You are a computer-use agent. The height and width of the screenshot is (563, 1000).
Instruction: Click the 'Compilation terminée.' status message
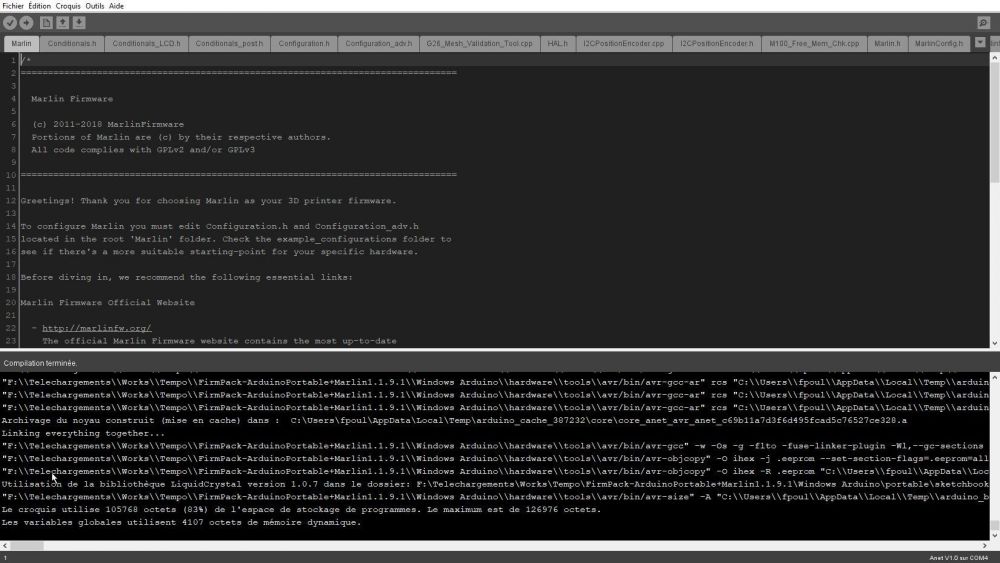tap(40, 363)
